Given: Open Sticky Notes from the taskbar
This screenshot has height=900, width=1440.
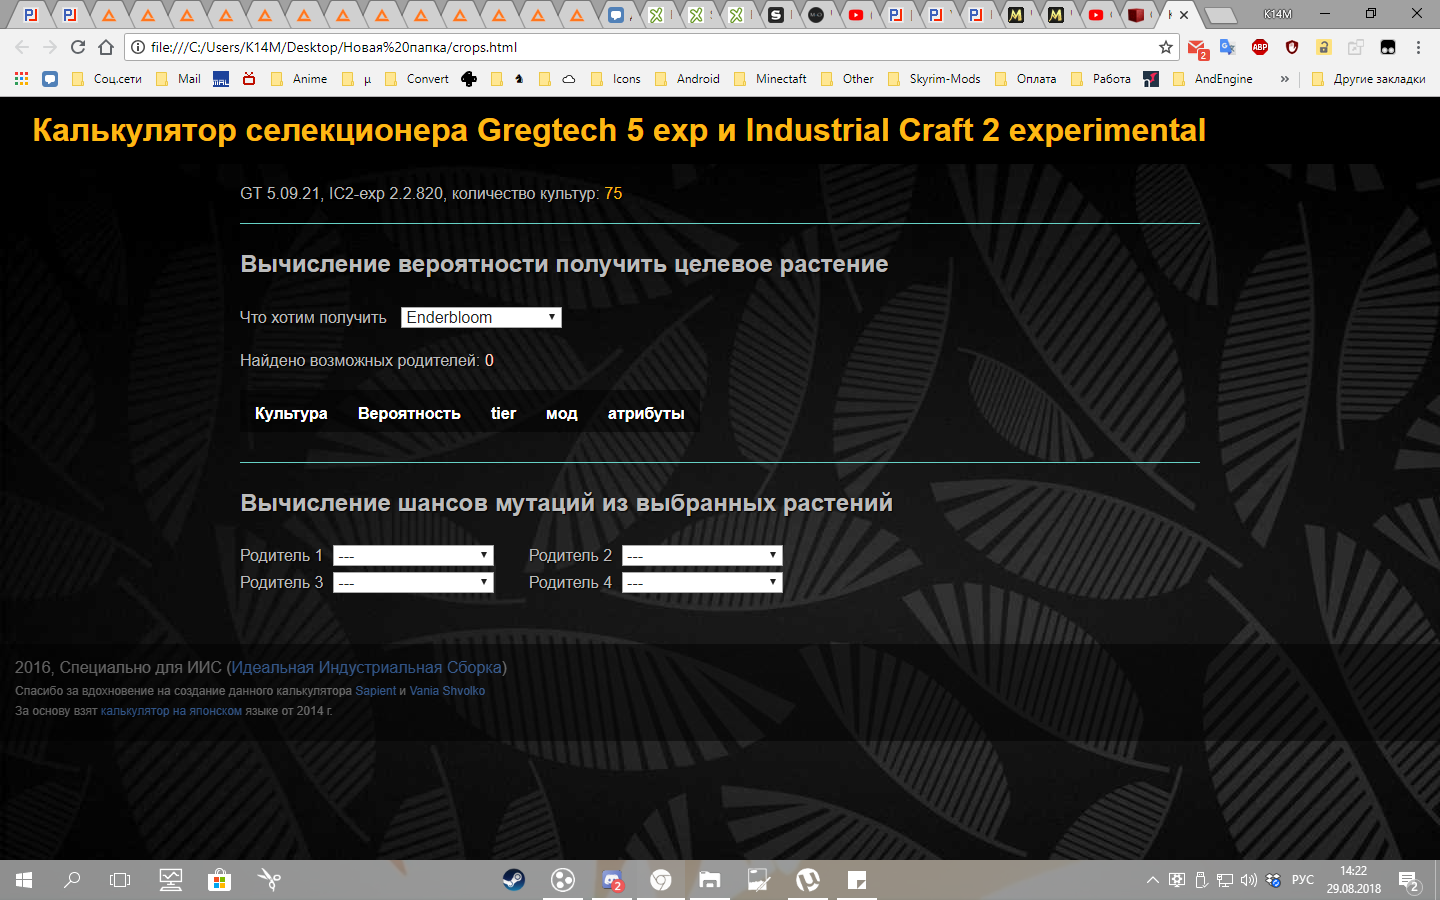Looking at the screenshot, I should pos(857,880).
